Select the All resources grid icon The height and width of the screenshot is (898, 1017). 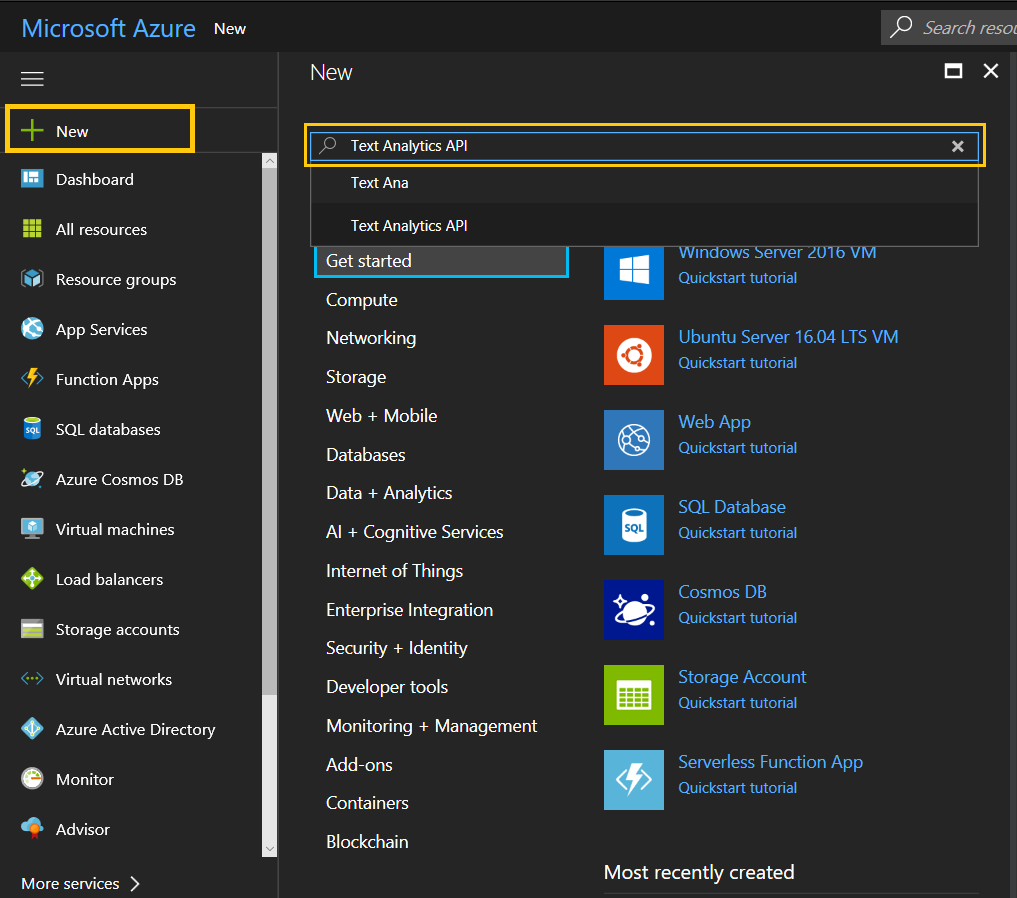tap(32, 228)
